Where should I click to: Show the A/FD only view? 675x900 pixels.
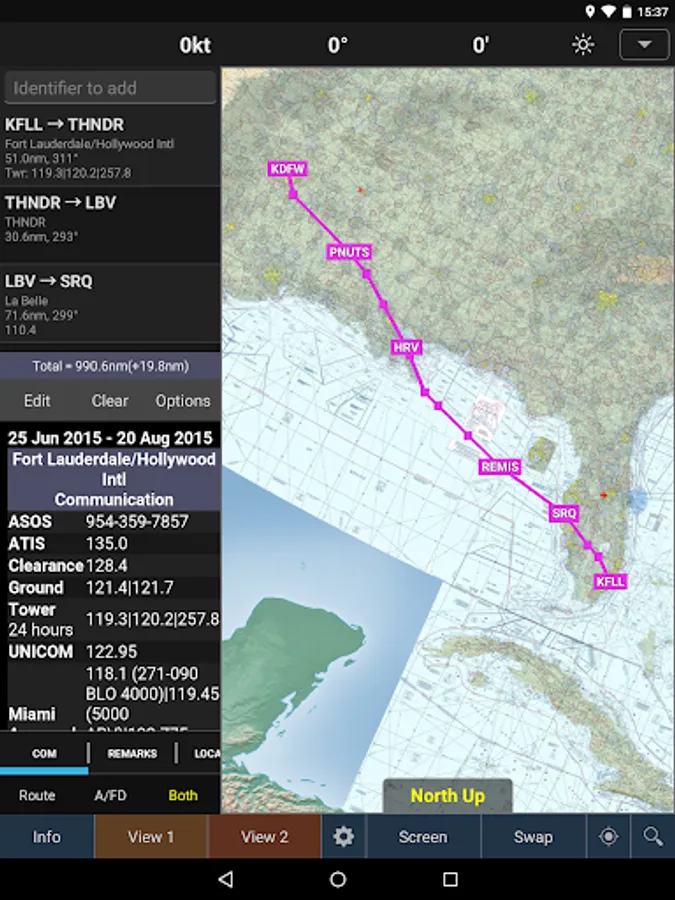pos(110,795)
